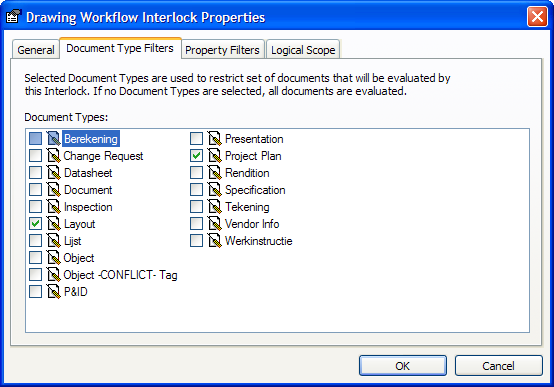Screen dimensions: 554x387
Task: Click the icon beside Object row
Action: 53,258
